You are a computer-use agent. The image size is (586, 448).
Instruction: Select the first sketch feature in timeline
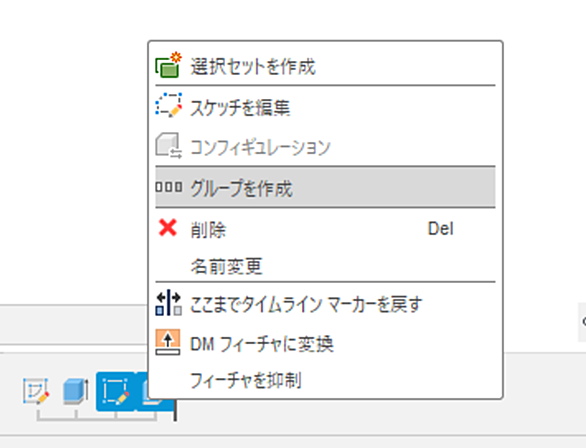click(x=36, y=391)
